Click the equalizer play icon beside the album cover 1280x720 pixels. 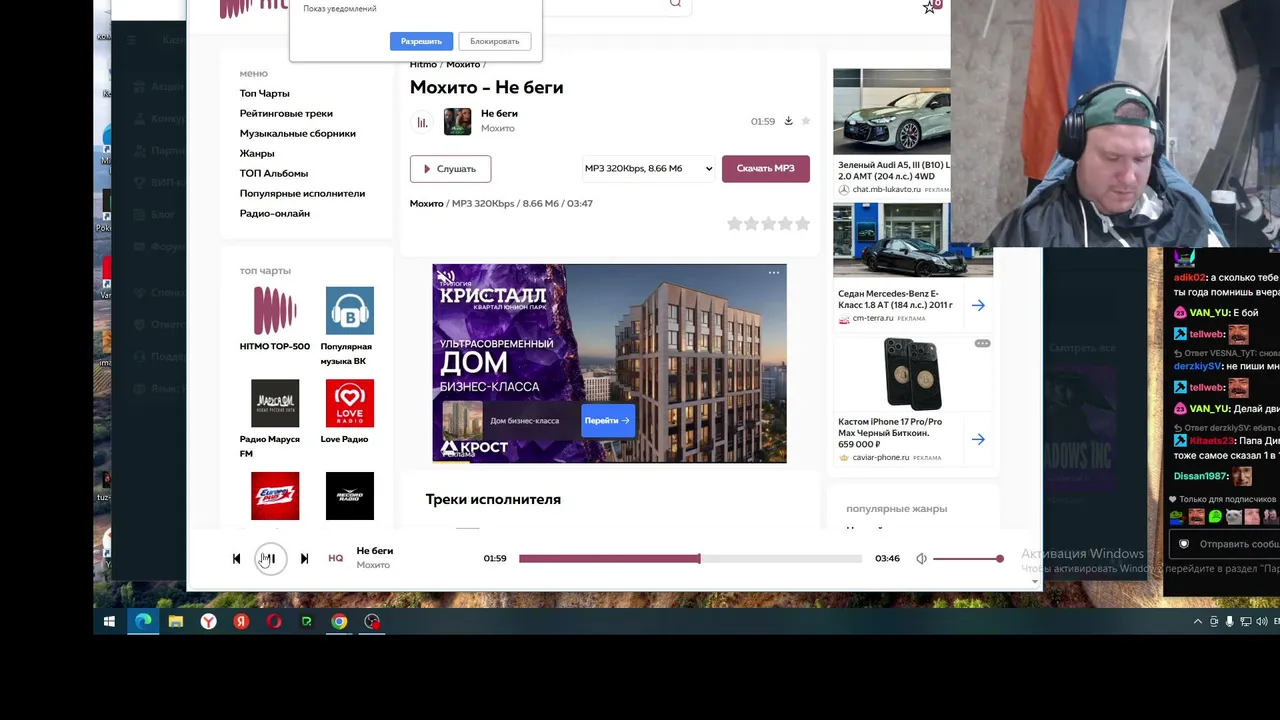(422, 123)
